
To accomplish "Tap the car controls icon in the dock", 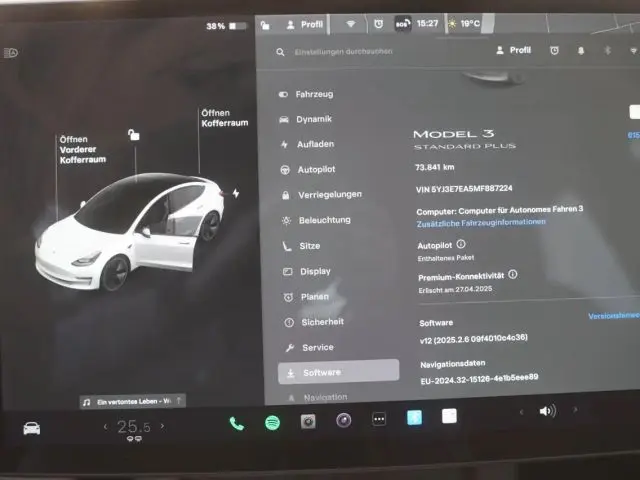I will pos(31,429).
